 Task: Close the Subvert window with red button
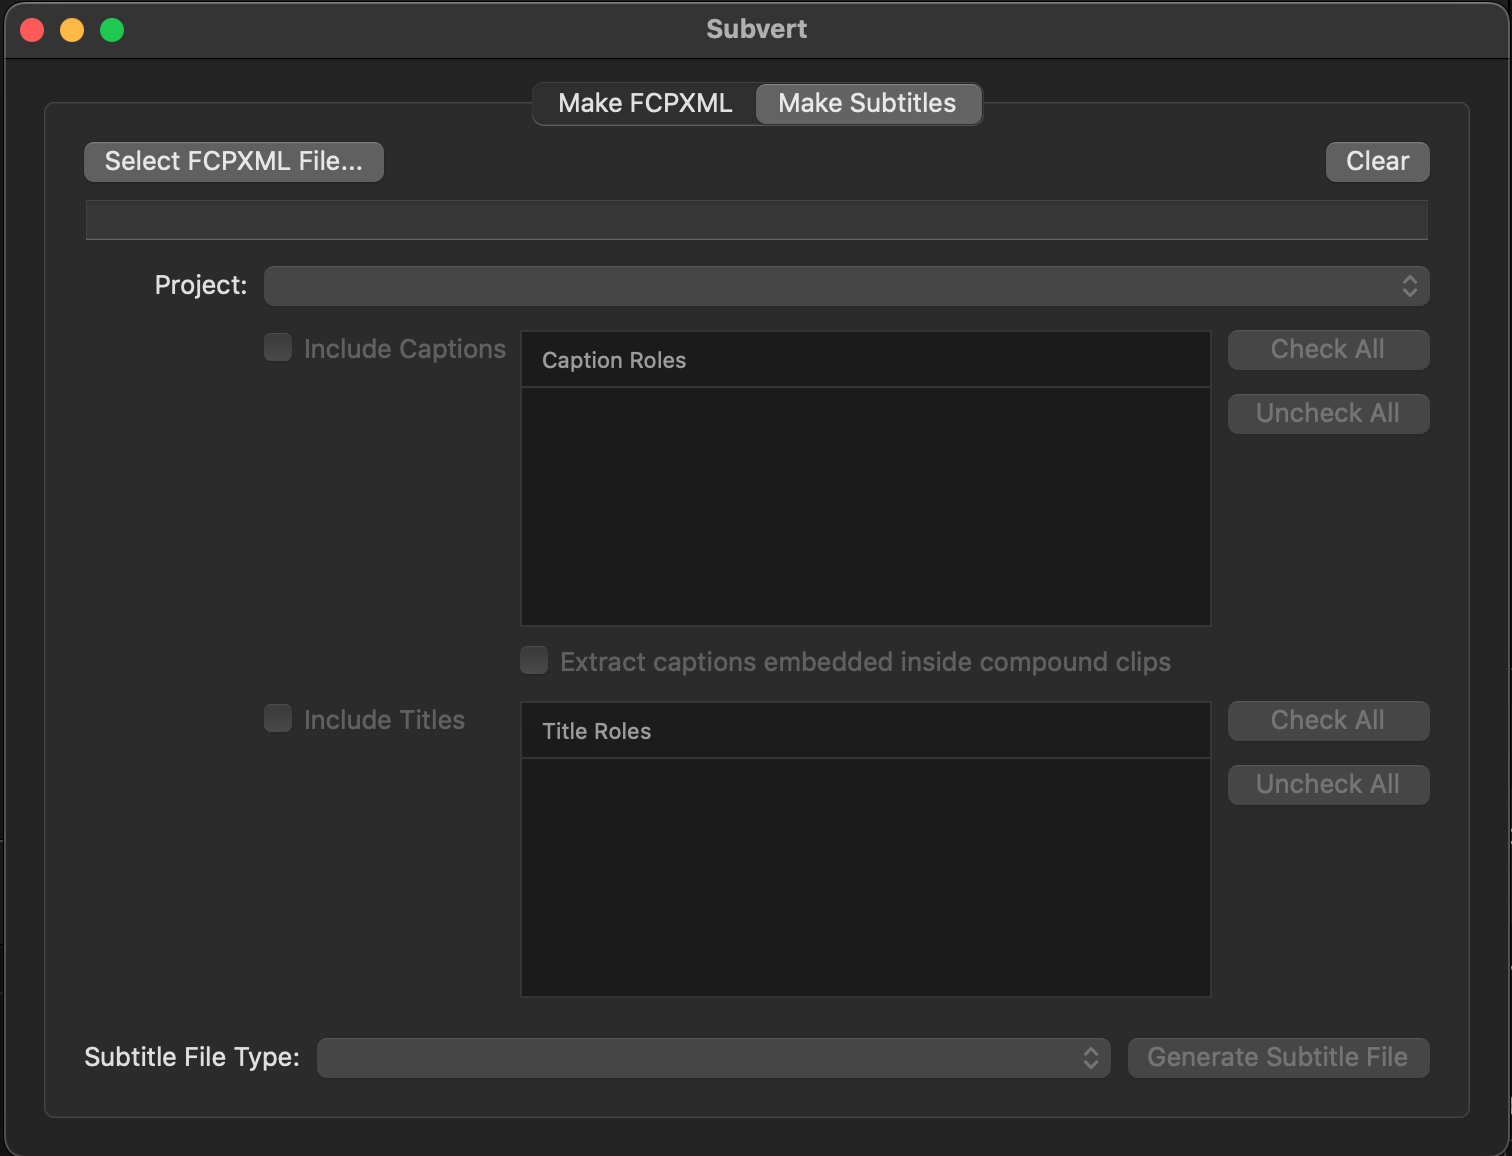point(32,30)
